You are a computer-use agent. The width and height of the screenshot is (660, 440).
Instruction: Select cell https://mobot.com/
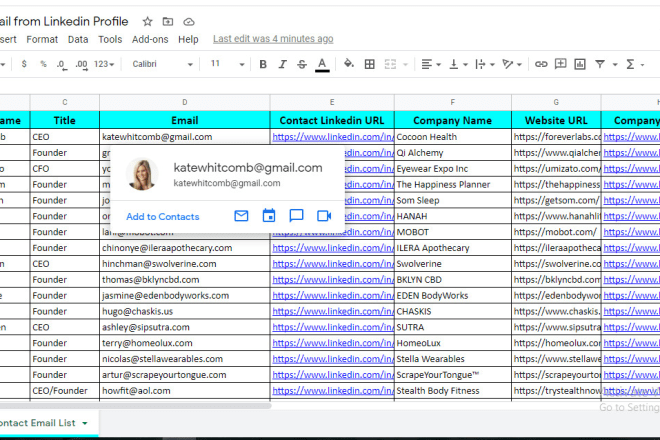(556, 232)
